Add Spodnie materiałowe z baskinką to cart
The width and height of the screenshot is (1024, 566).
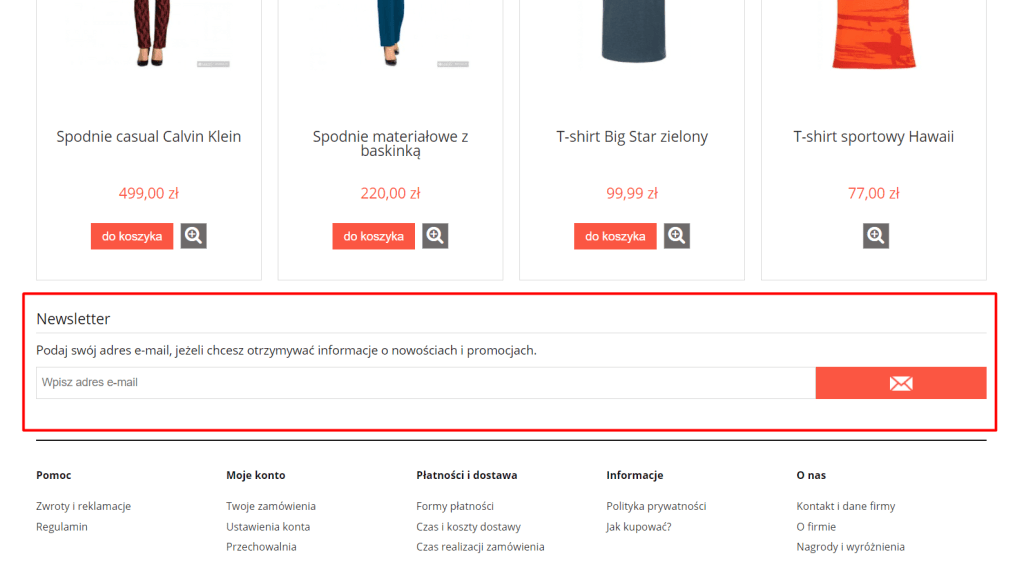click(374, 236)
